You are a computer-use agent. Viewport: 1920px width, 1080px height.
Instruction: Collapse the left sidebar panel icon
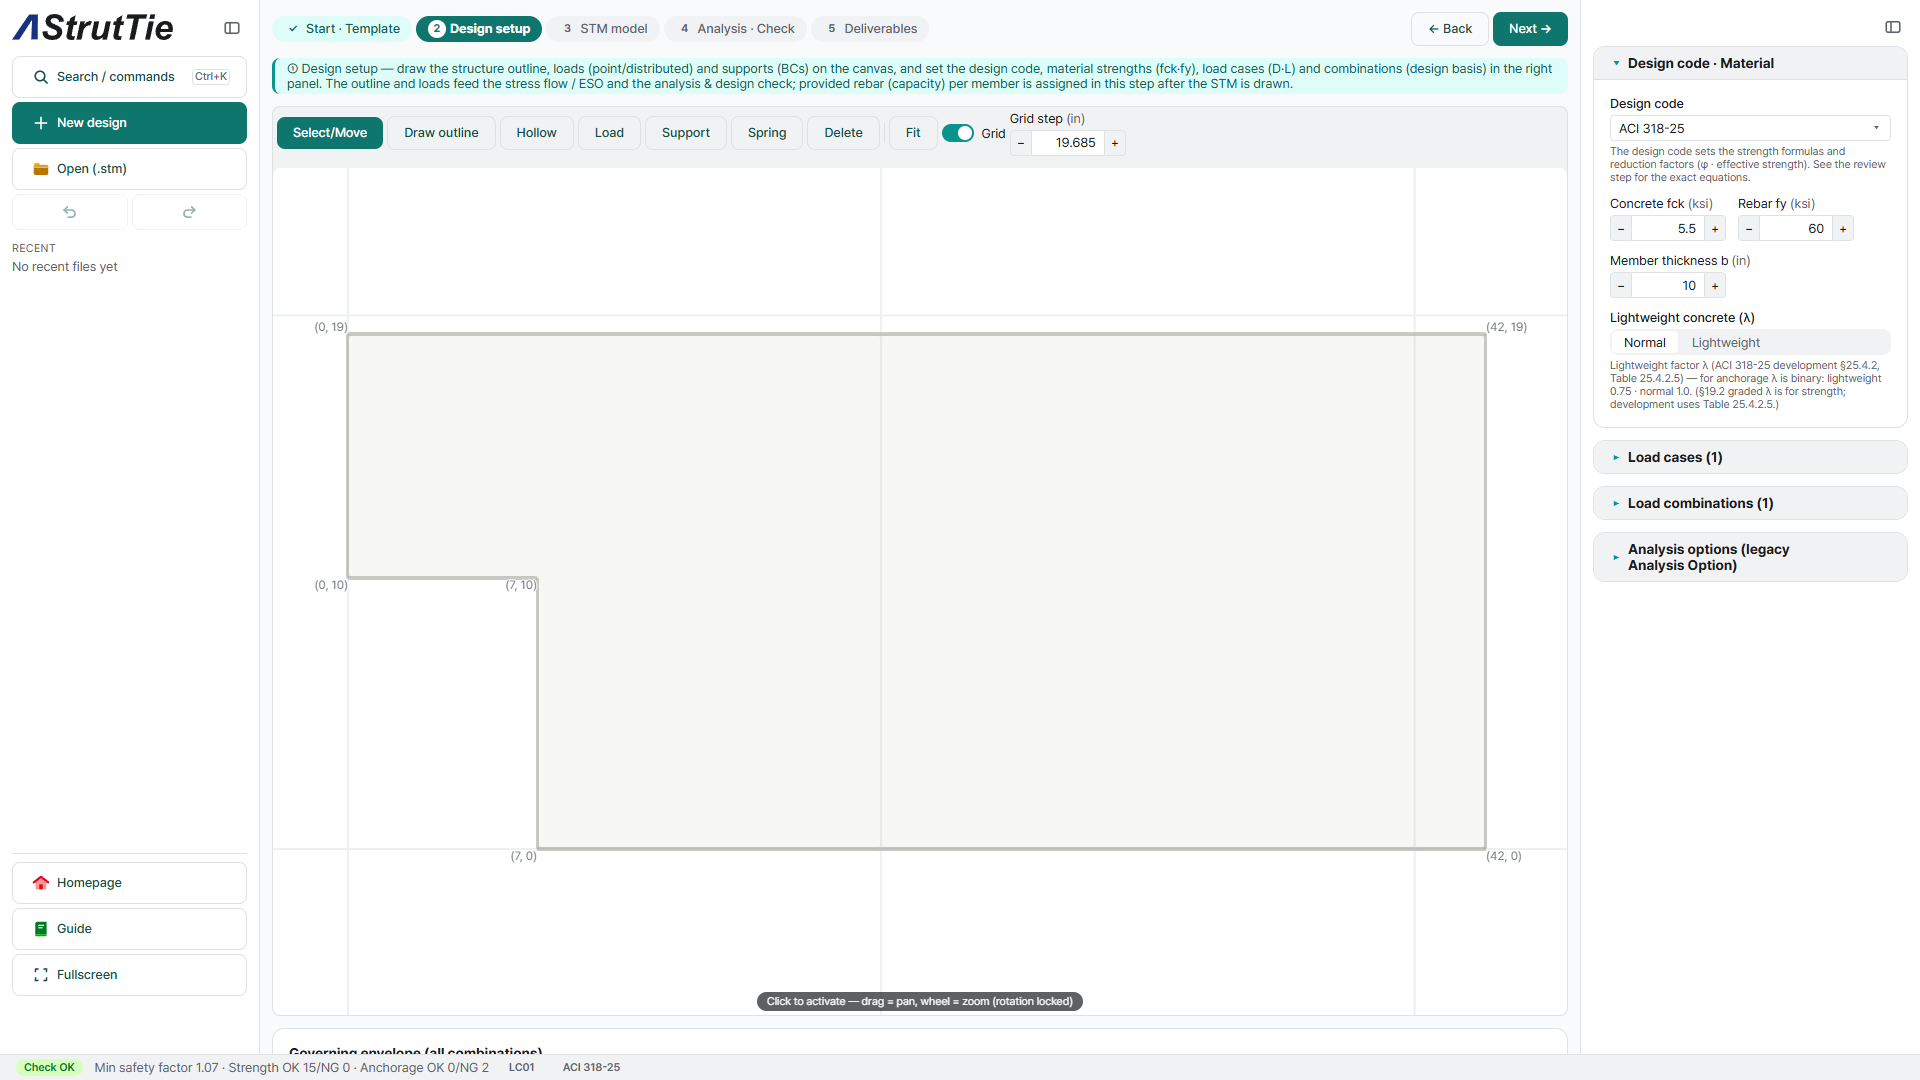tap(232, 28)
